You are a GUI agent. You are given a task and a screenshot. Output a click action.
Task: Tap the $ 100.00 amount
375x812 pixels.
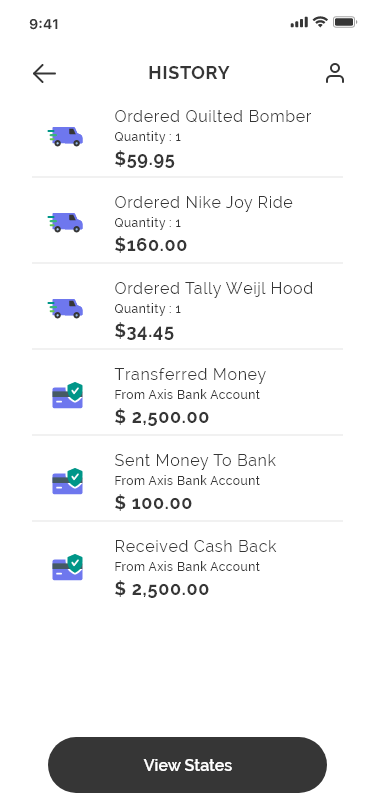point(153,503)
